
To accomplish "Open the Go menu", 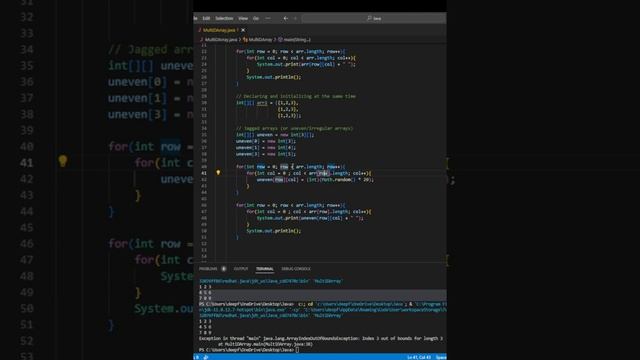I will 256,18.
